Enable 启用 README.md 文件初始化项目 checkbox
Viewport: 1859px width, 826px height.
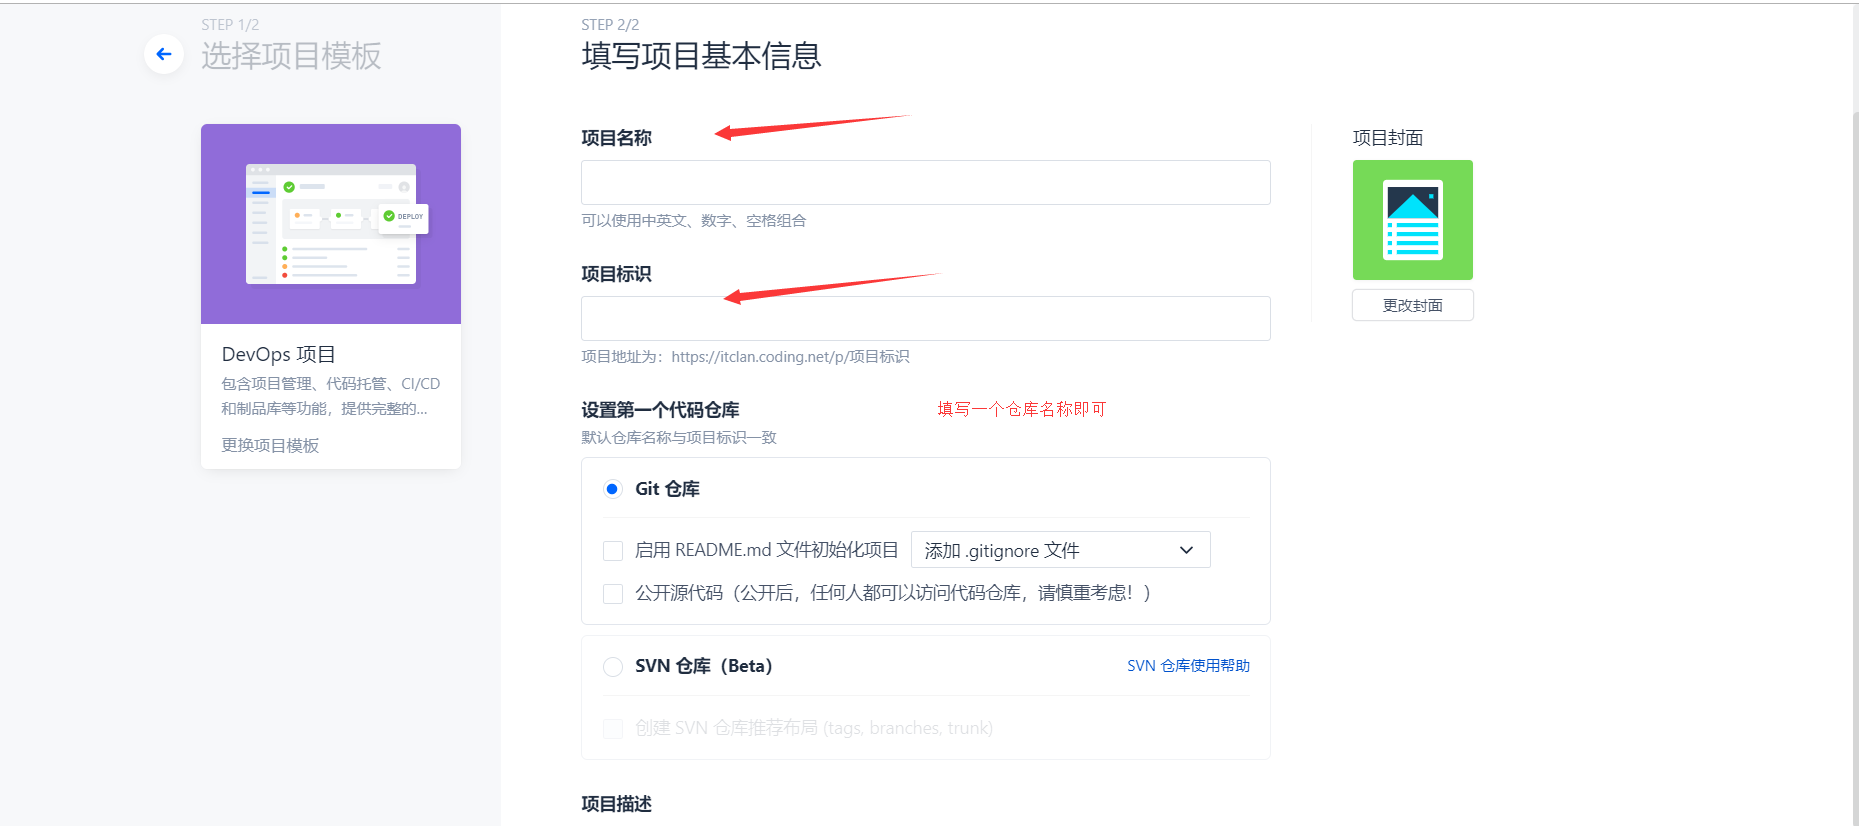(x=613, y=551)
